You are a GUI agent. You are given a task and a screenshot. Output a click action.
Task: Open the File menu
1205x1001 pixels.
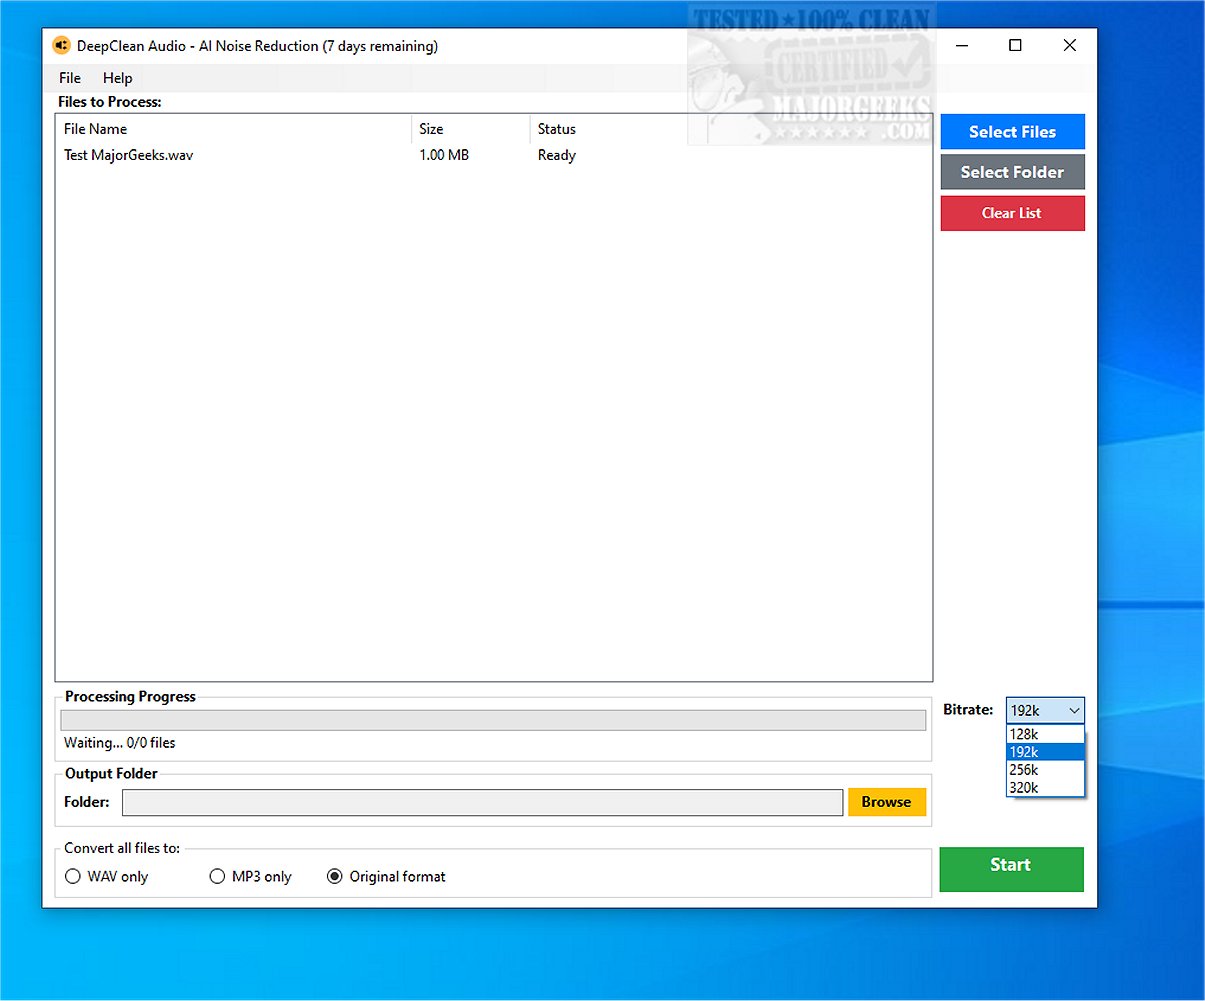[70, 78]
